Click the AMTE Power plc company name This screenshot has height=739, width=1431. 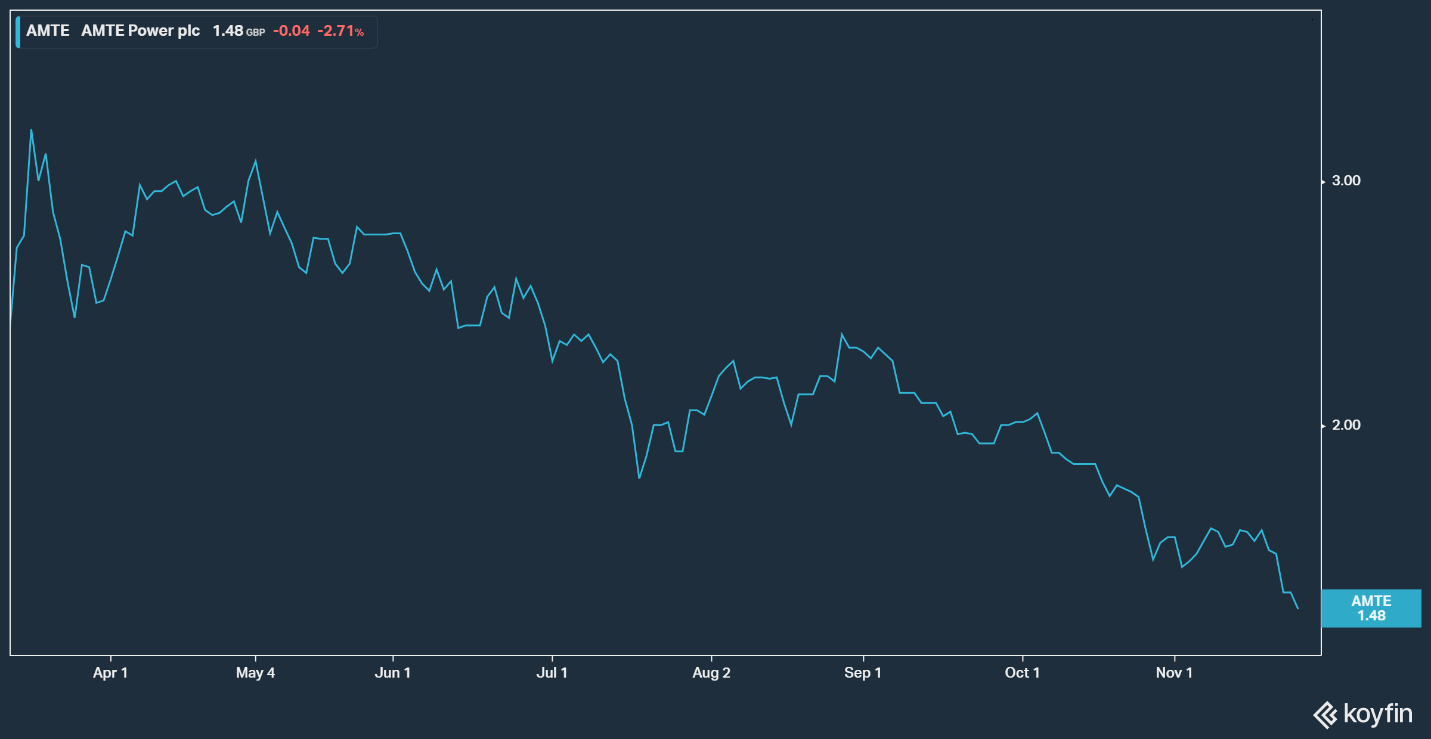(x=140, y=31)
